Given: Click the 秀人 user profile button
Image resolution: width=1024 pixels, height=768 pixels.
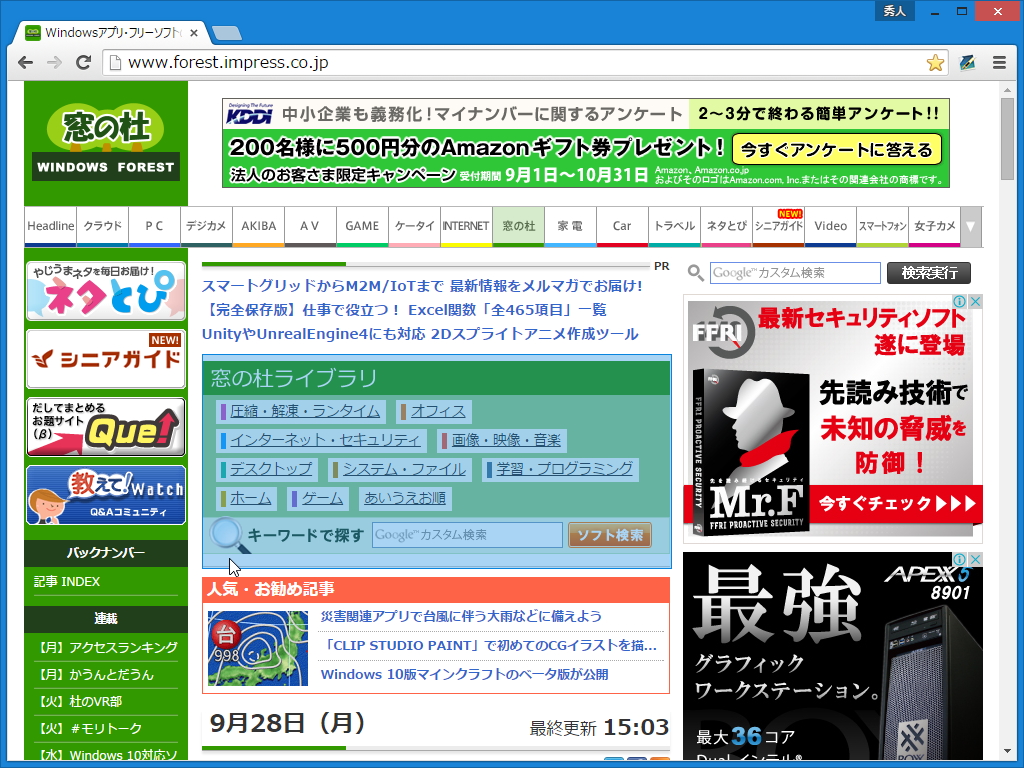Looking at the screenshot, I should coord(894,11).
